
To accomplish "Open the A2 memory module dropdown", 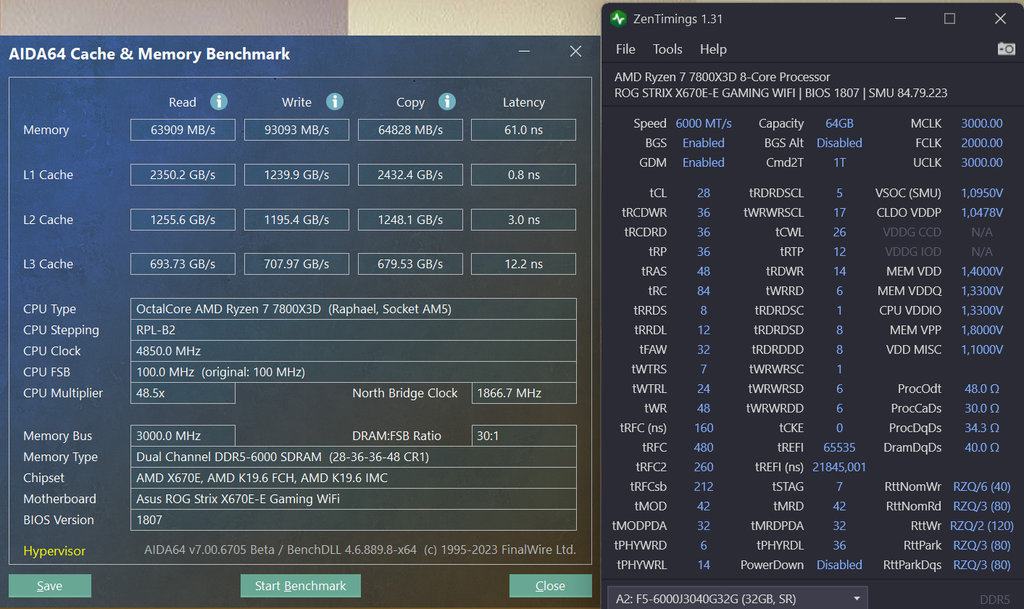I will point(737,599).
